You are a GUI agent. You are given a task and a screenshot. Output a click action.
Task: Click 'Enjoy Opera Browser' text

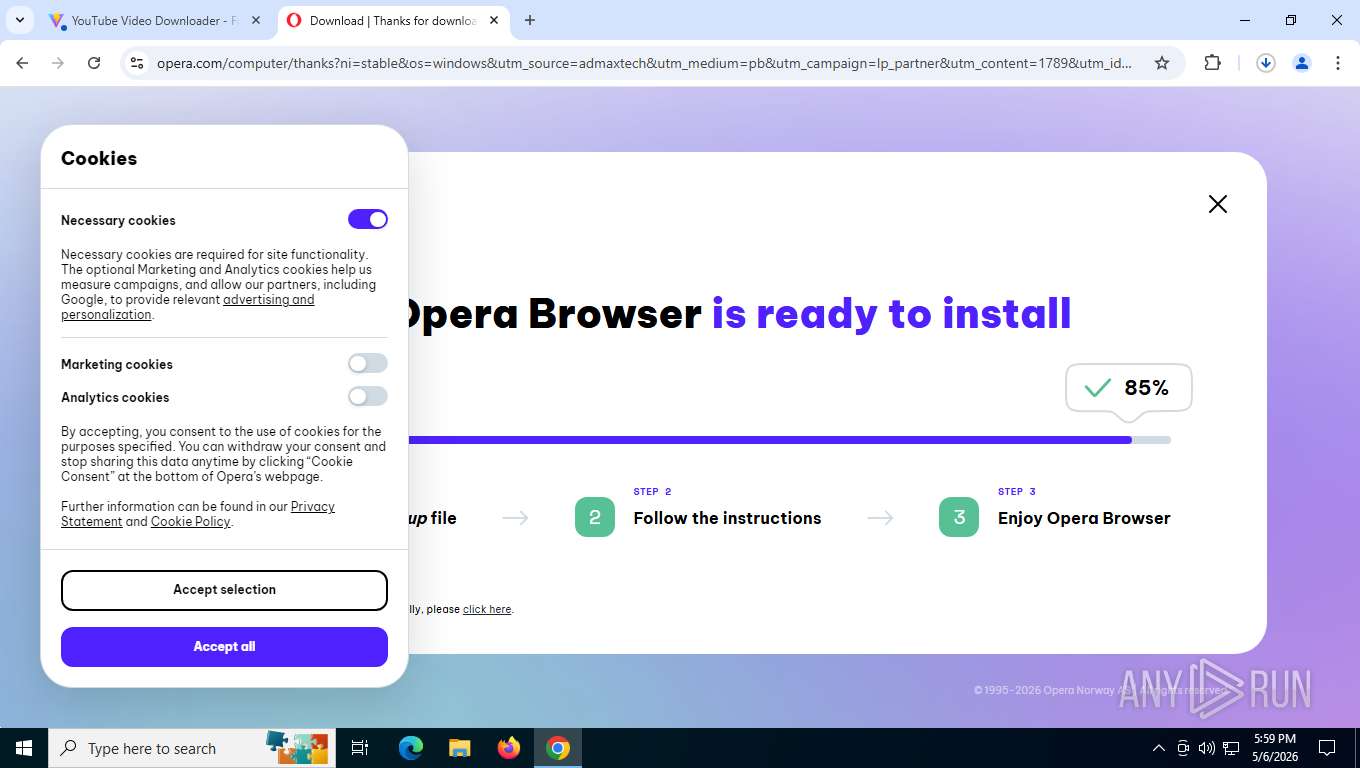pyautogui.click(x=1084, y=518)
